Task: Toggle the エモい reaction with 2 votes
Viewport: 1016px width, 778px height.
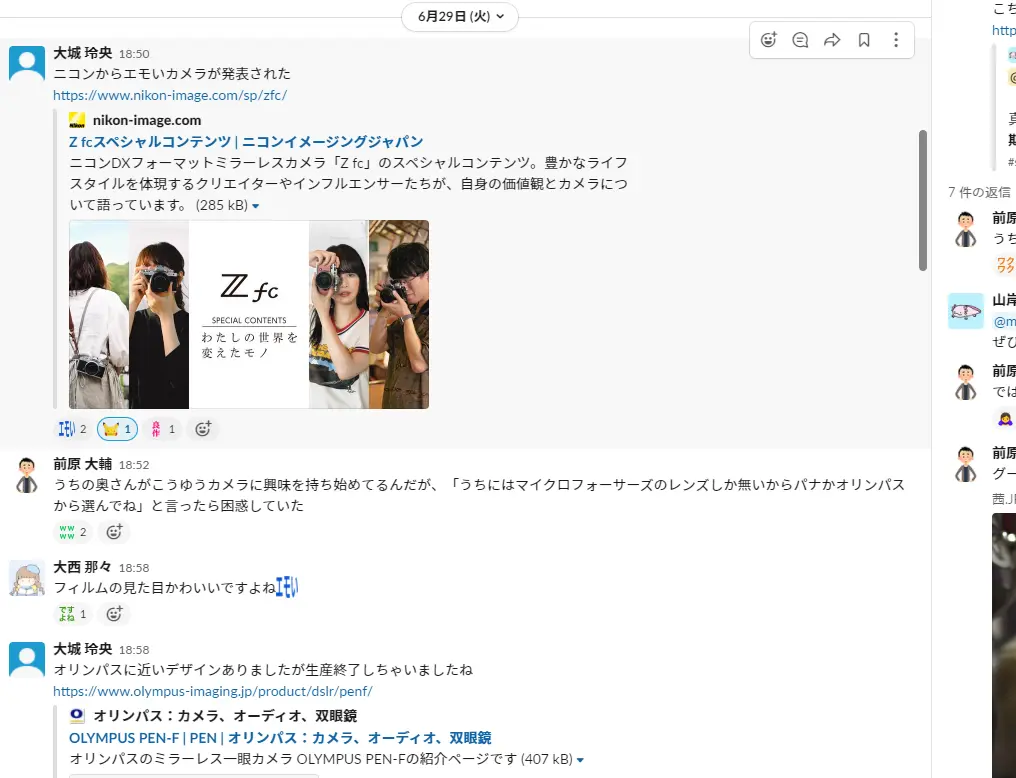Action: 73,429
